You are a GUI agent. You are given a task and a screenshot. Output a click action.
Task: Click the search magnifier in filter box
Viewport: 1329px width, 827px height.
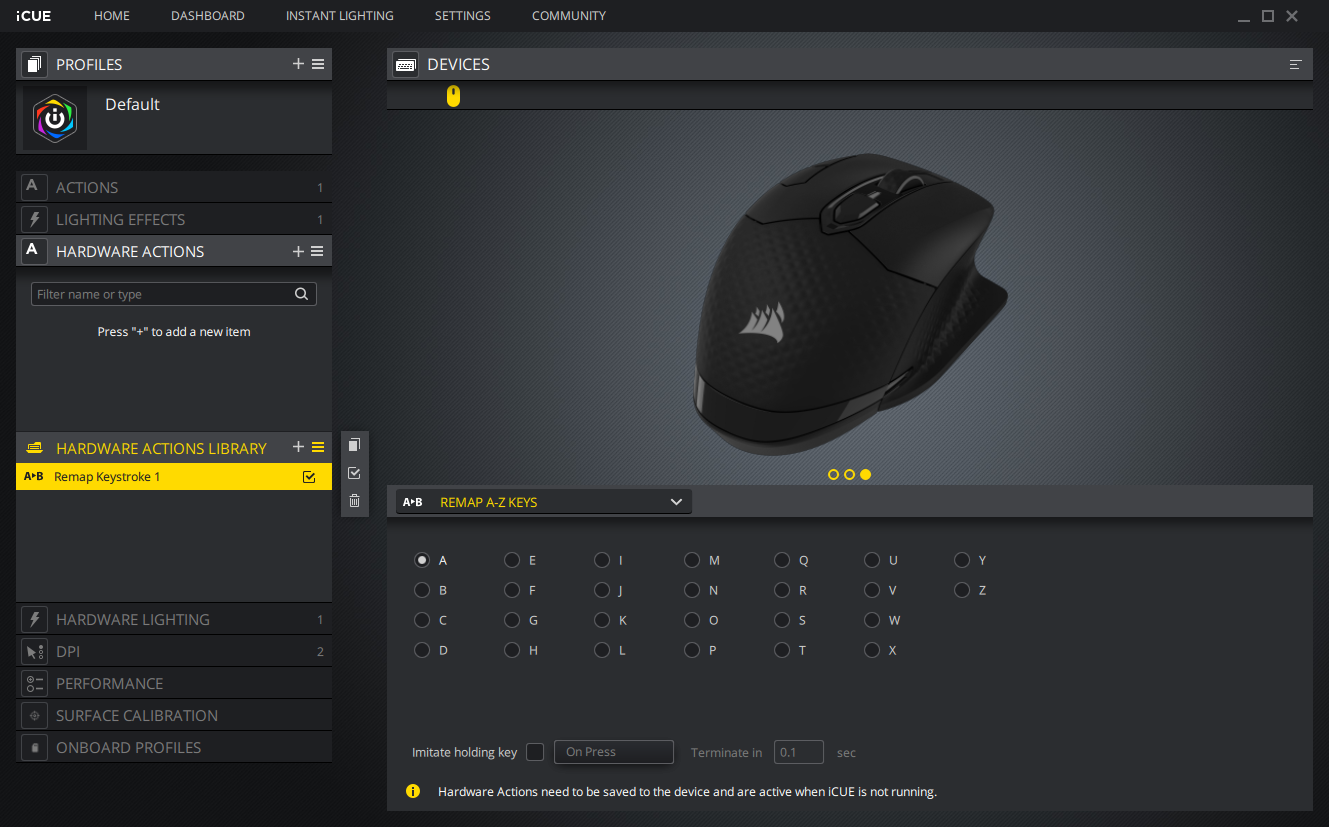(301, 294)
